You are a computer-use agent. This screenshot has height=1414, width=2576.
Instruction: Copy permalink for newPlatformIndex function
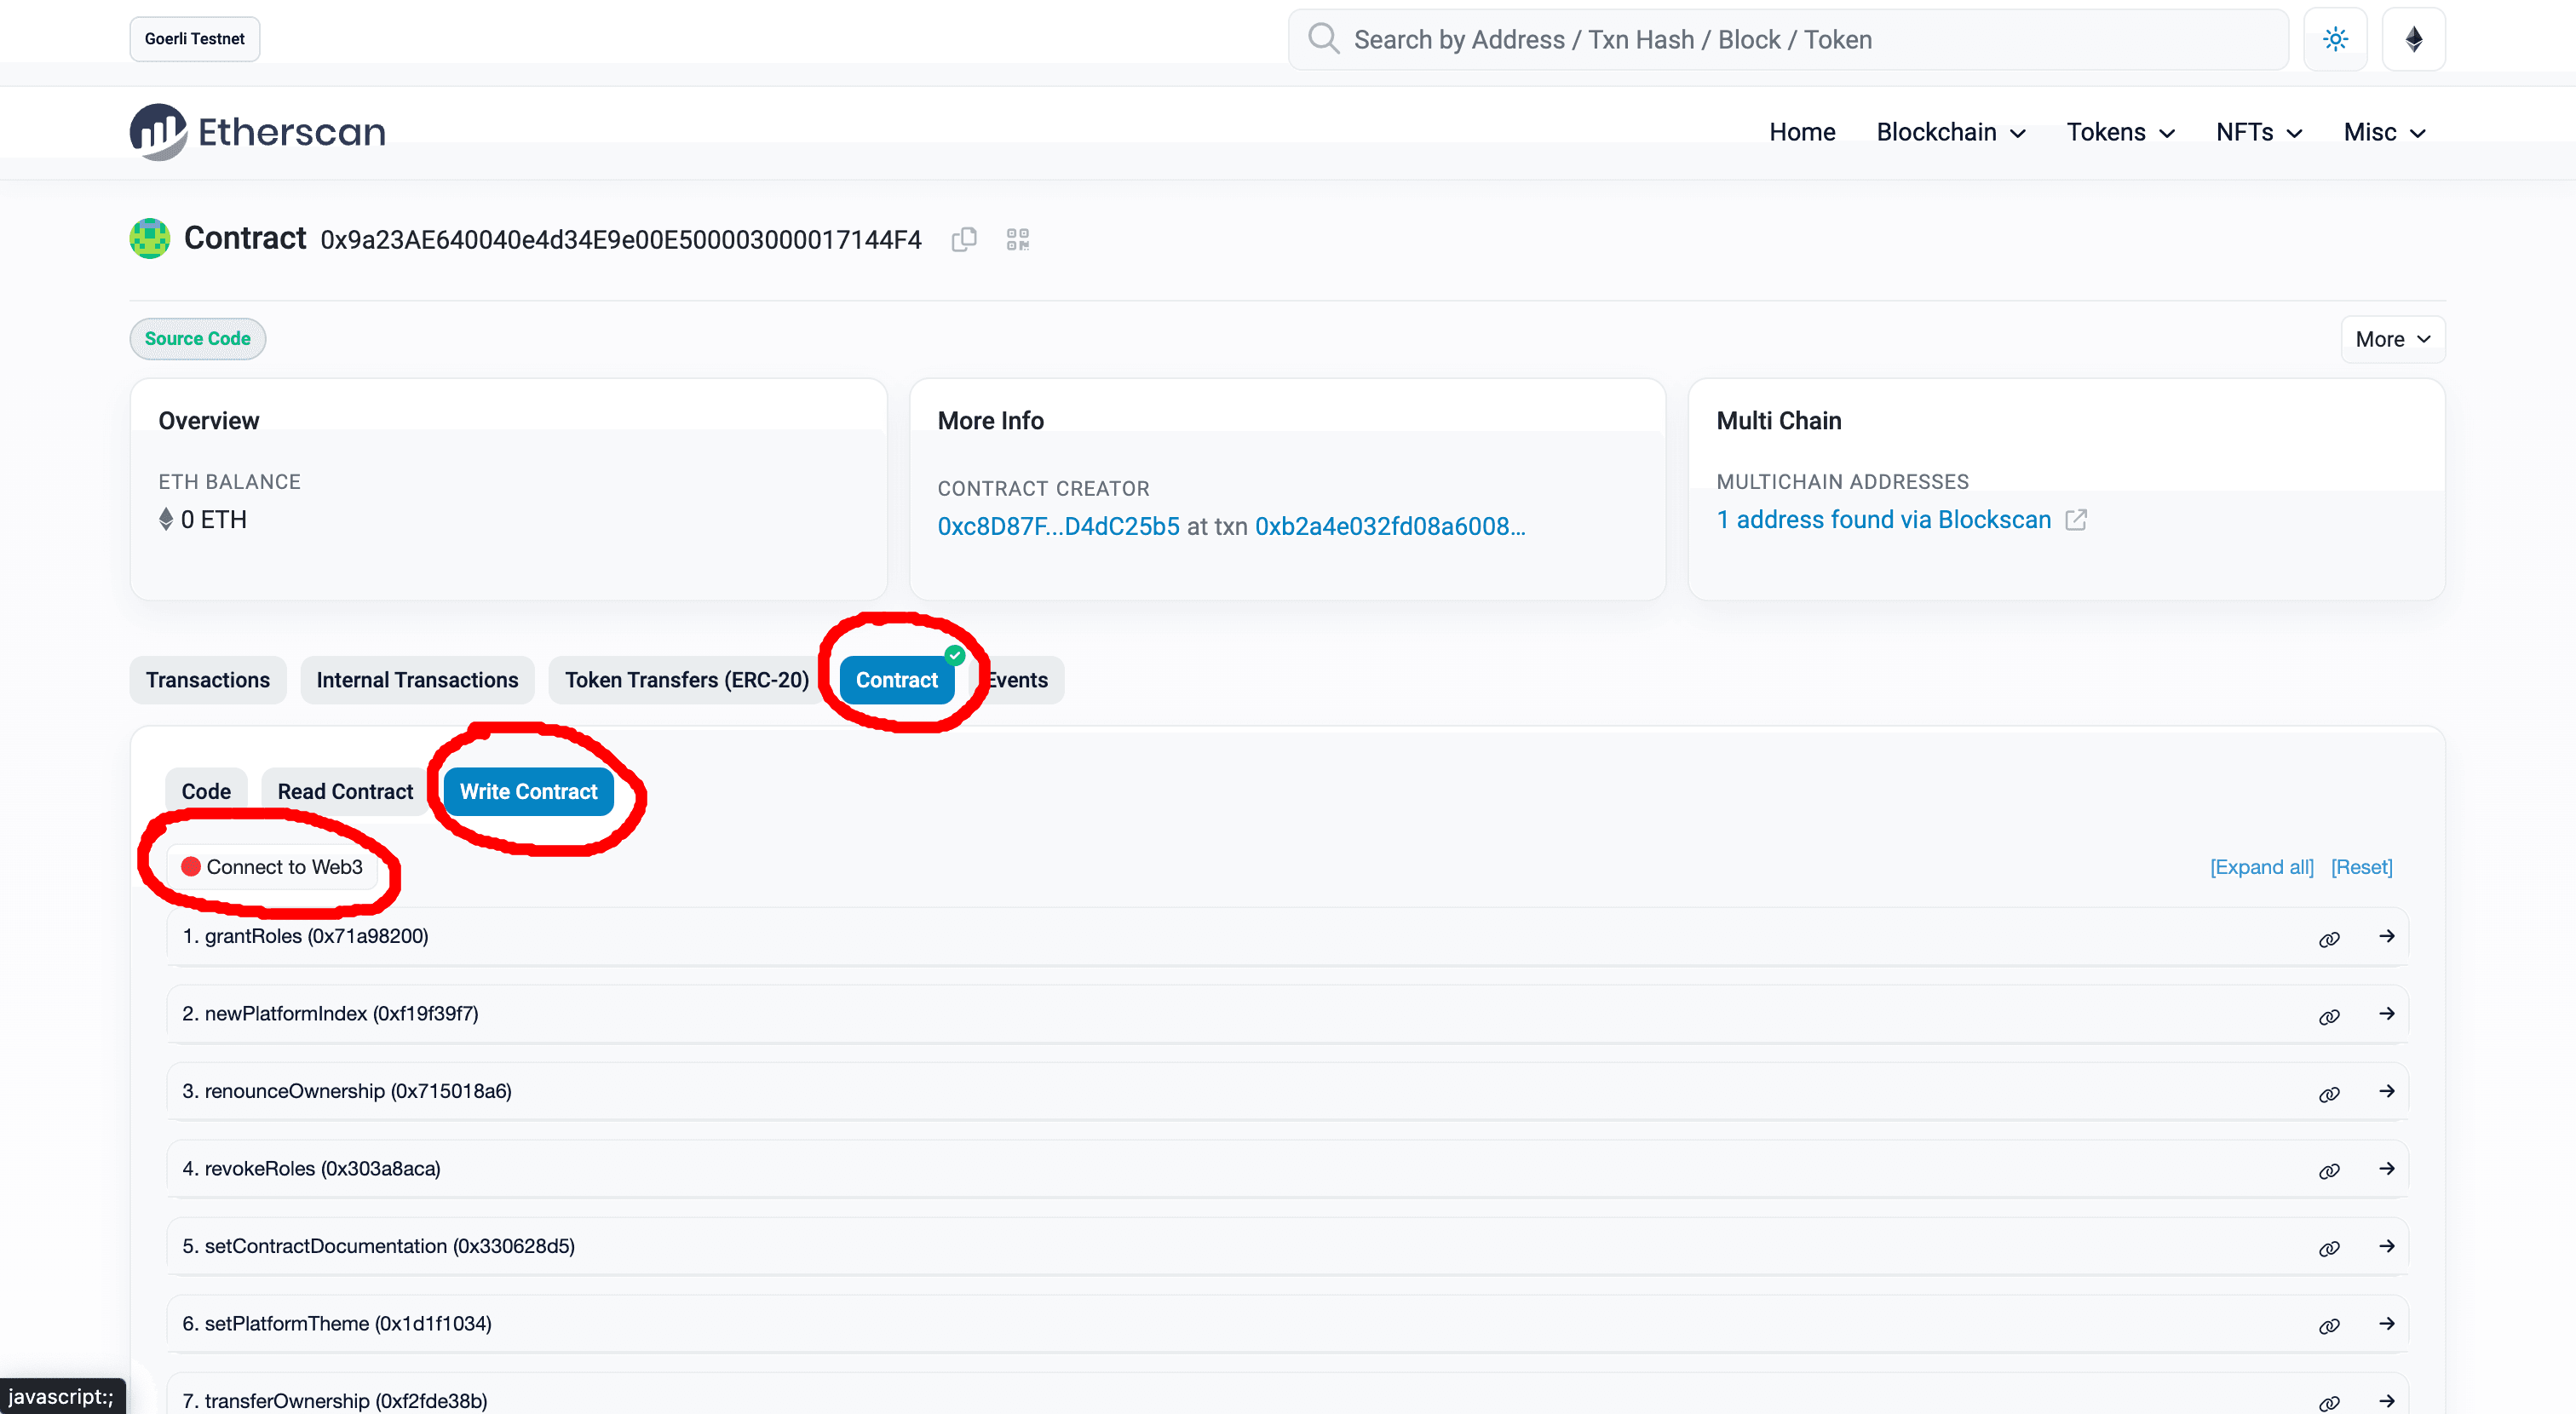2329,1016
